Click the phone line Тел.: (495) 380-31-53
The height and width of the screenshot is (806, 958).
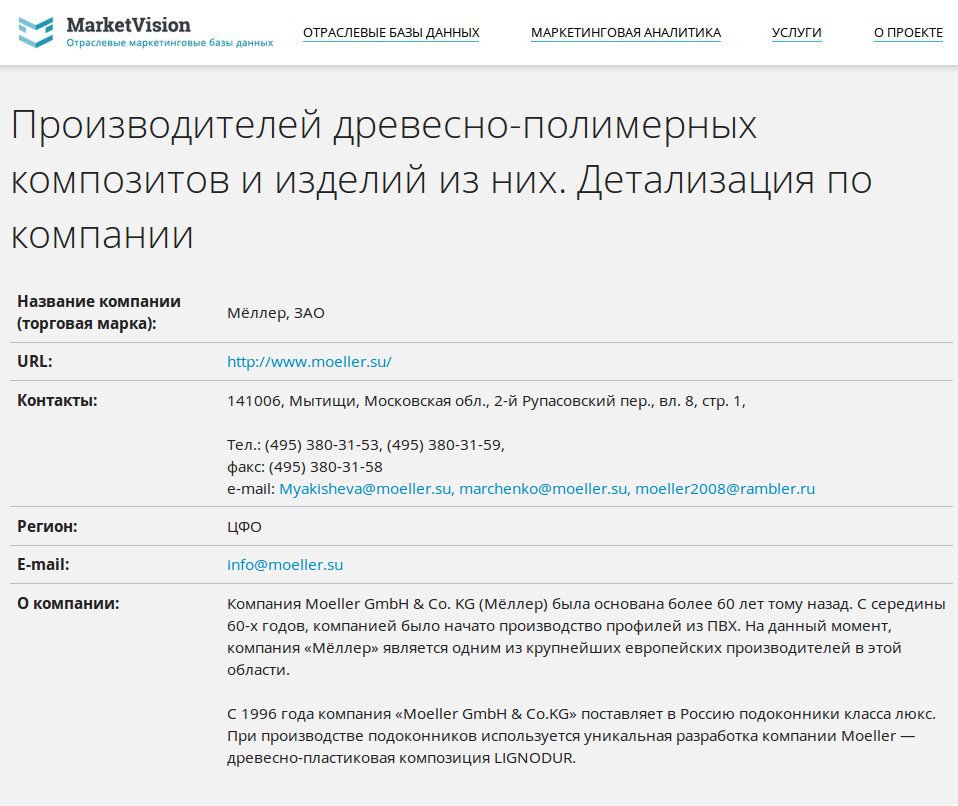366,445
